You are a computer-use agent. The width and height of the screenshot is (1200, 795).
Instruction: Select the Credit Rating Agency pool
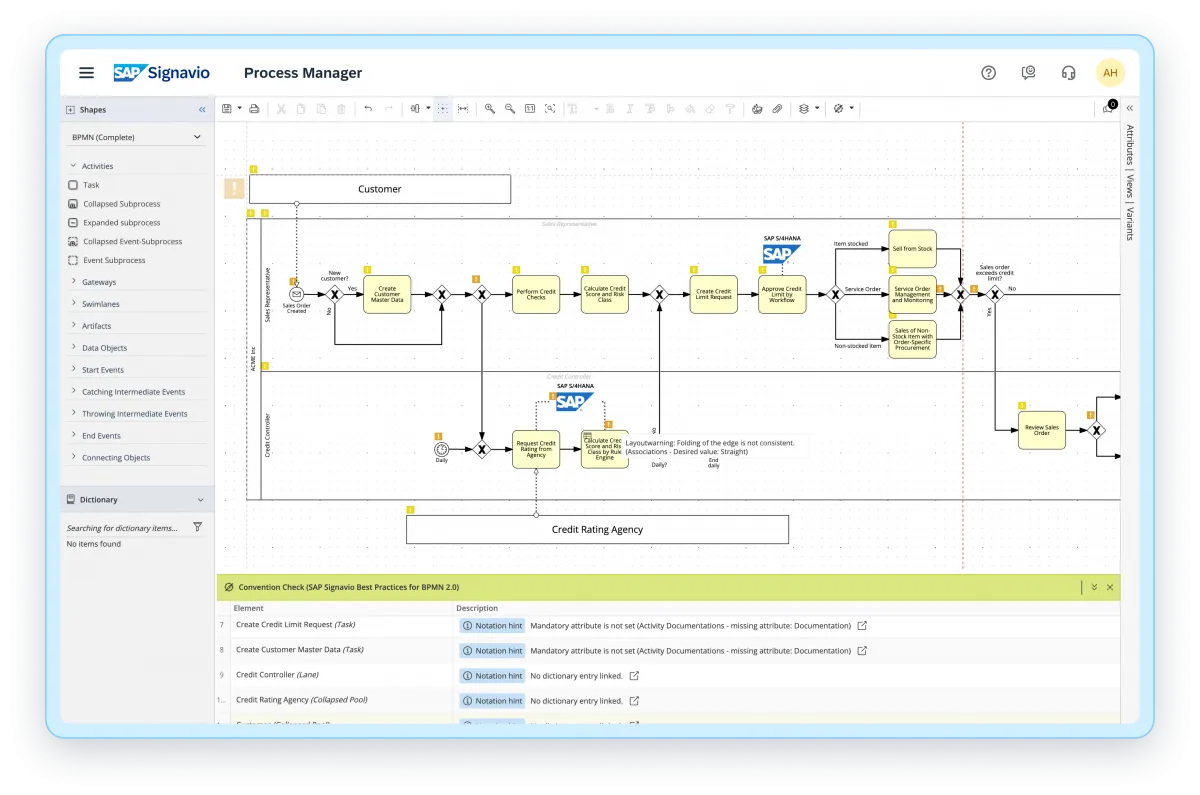(597, 529)
